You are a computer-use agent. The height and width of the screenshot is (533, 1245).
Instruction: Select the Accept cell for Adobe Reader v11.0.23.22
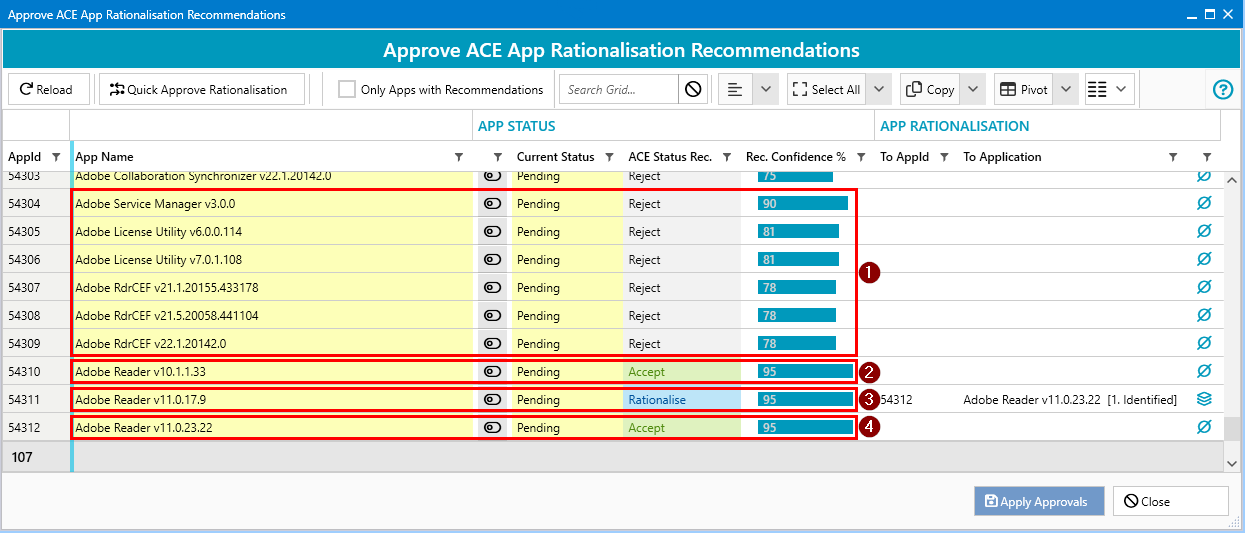(x=682, y=427)
